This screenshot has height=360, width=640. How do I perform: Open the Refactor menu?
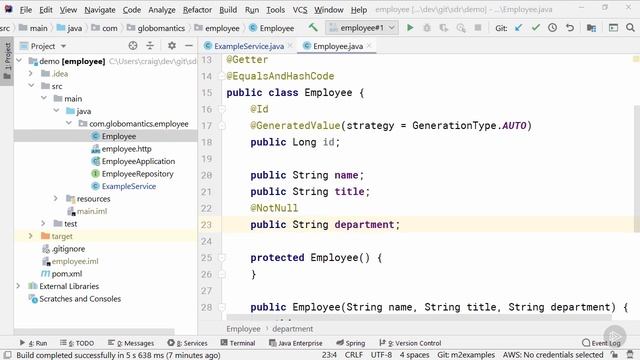coord(197,9)
